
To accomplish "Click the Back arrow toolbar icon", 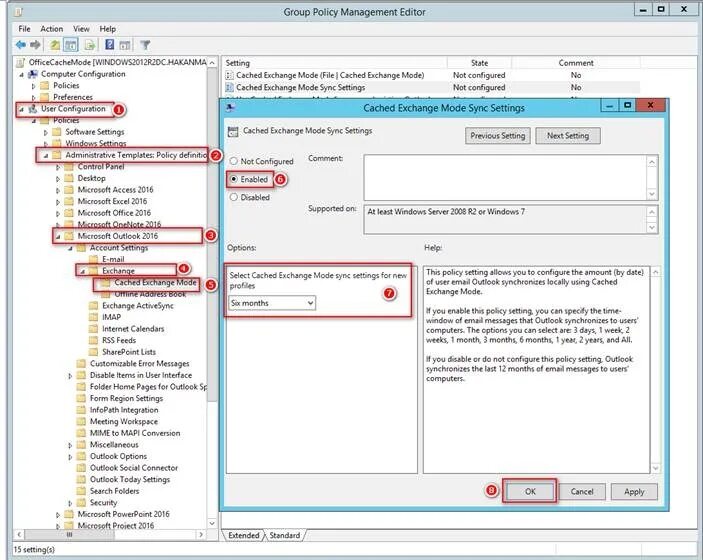I will (20, 45).
